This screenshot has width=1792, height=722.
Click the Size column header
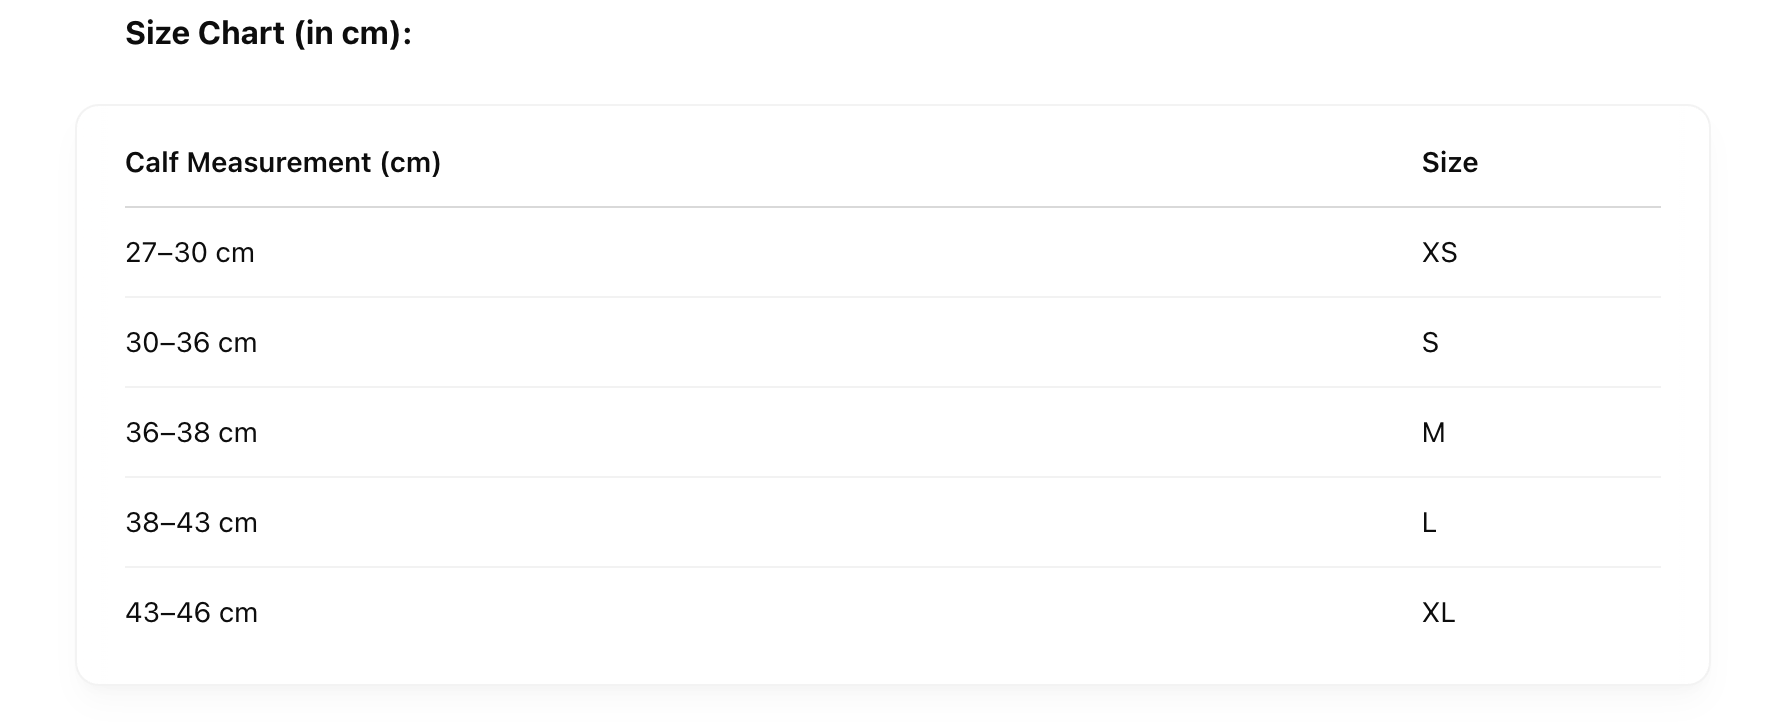(1449, 162)
